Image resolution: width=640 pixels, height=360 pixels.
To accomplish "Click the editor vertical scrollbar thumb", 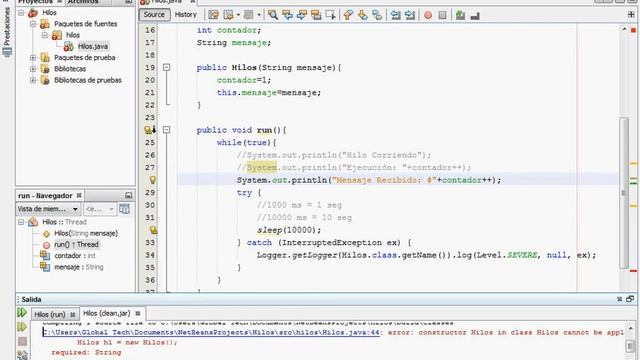I will click(624, 193).
